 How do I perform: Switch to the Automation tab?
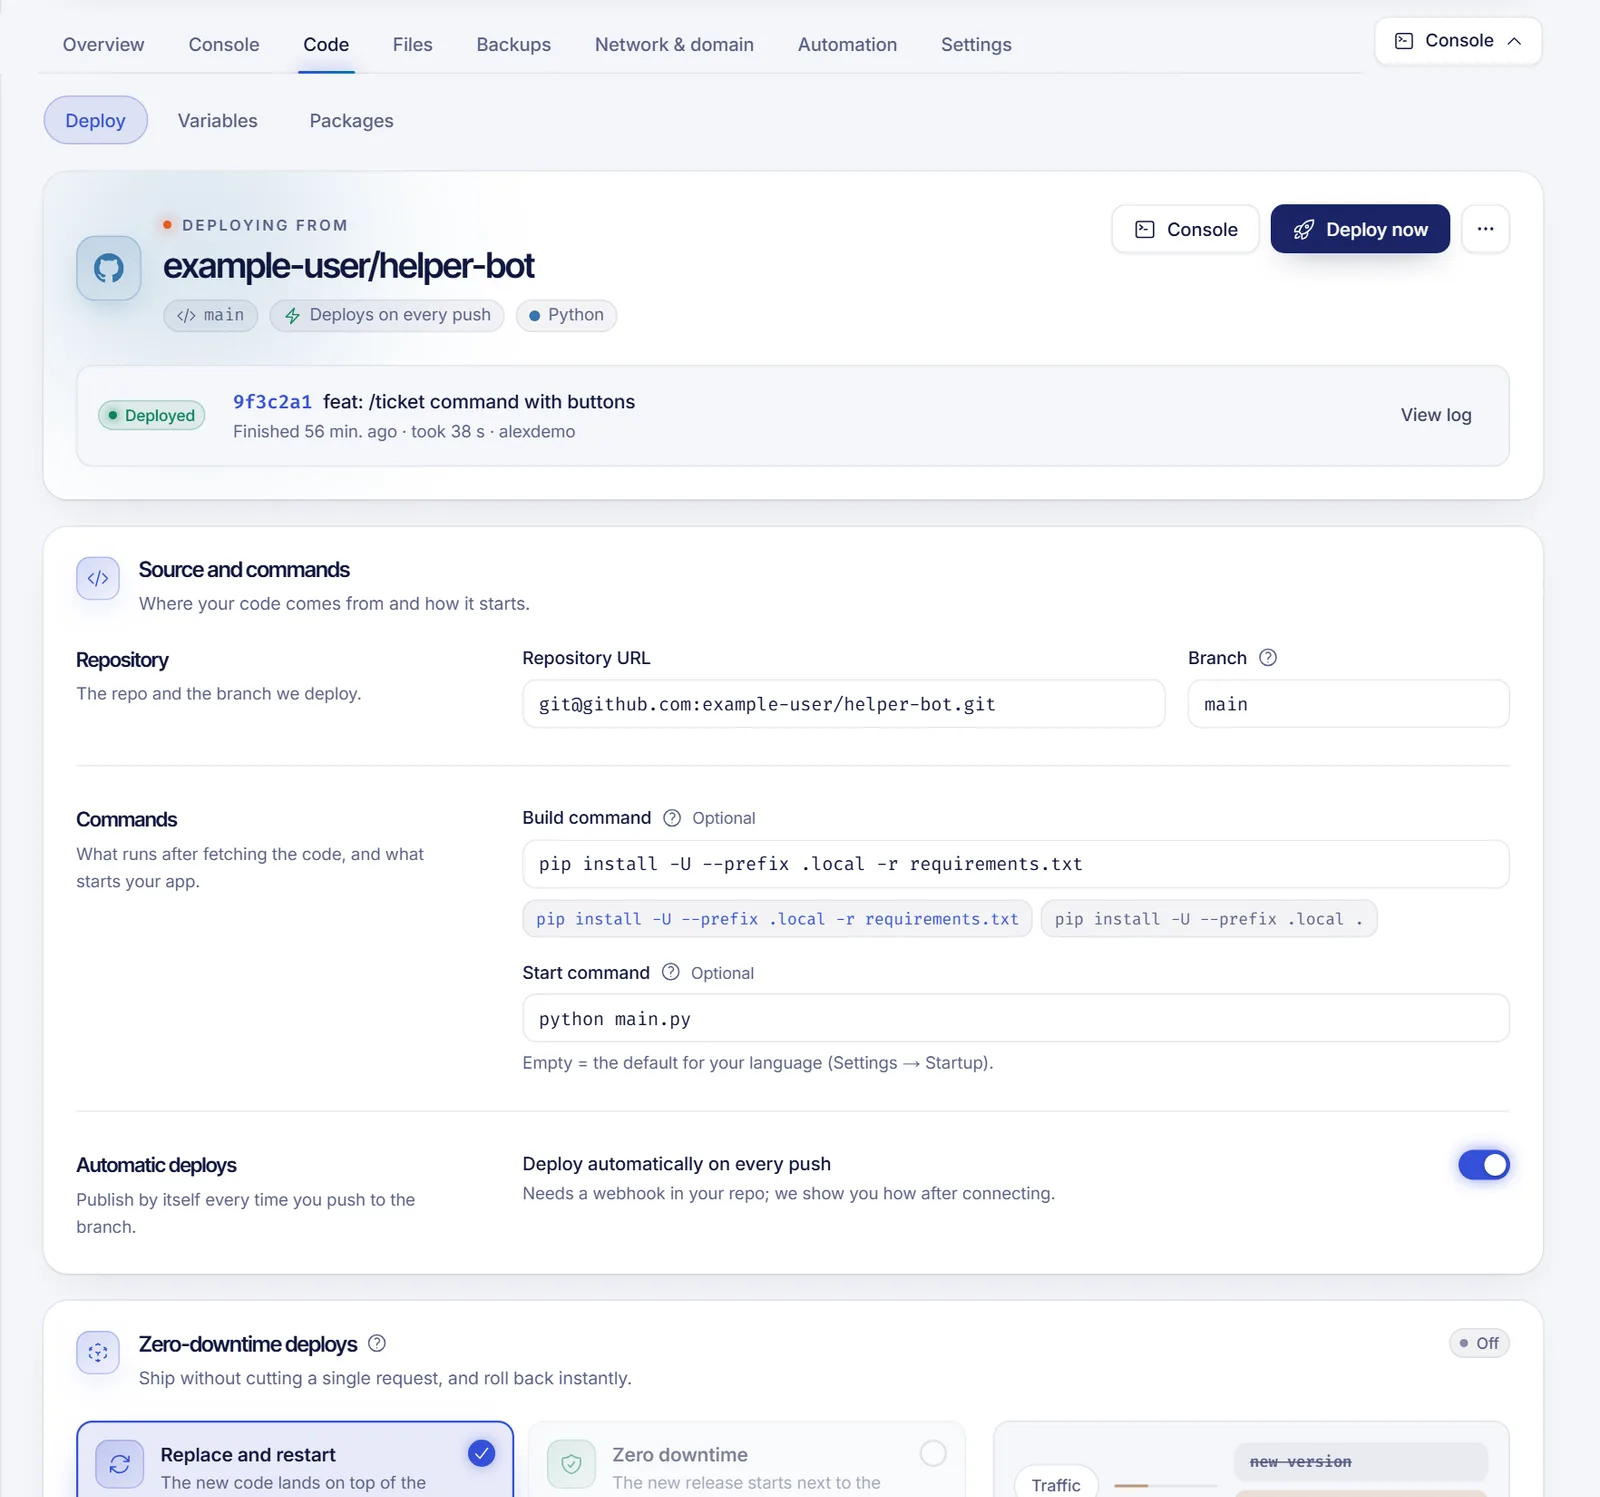pos(847,45)
